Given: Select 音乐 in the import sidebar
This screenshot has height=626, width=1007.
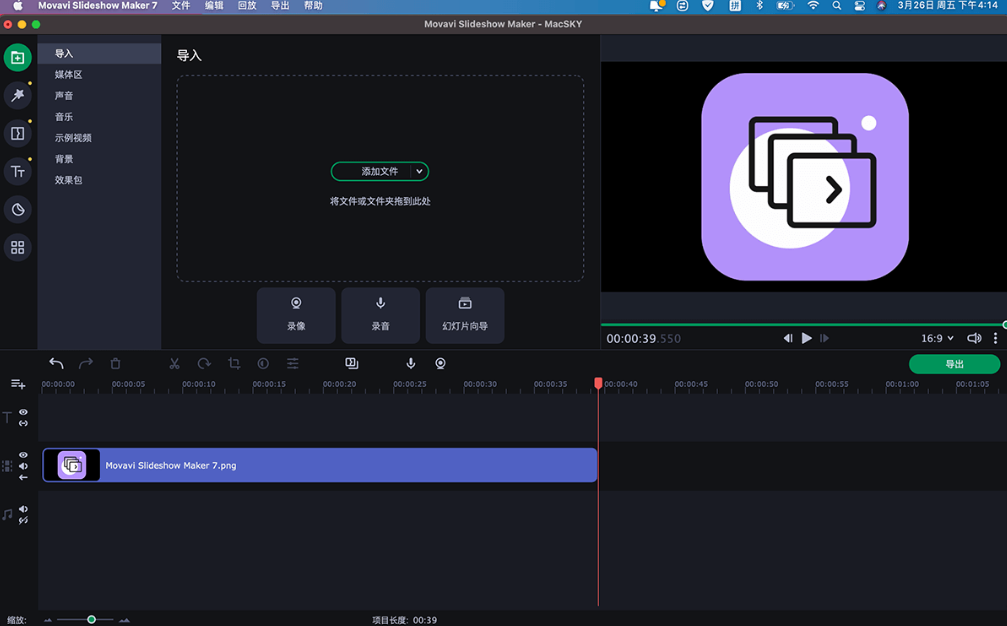Looking at the screenshot, I should (x=64, y=117).
